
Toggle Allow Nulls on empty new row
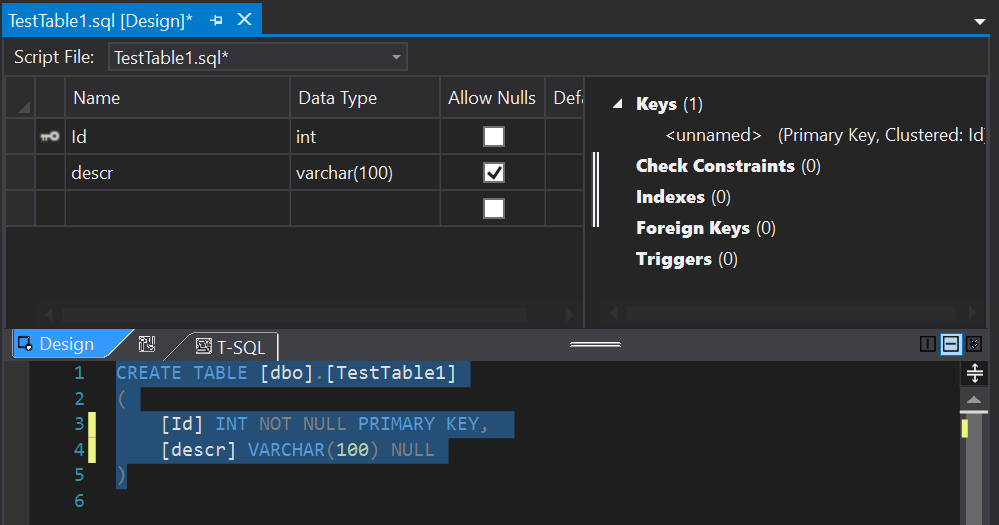493,208
